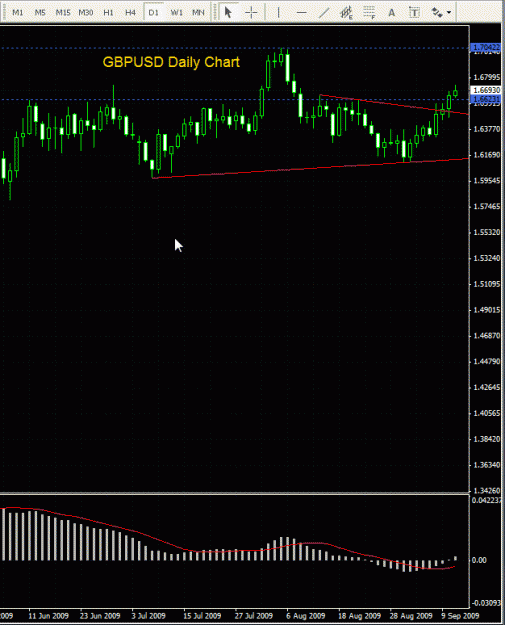Expand the arrows dropdown arrow
This screenshot has width=505, height=625.
(x=449, y=12)
